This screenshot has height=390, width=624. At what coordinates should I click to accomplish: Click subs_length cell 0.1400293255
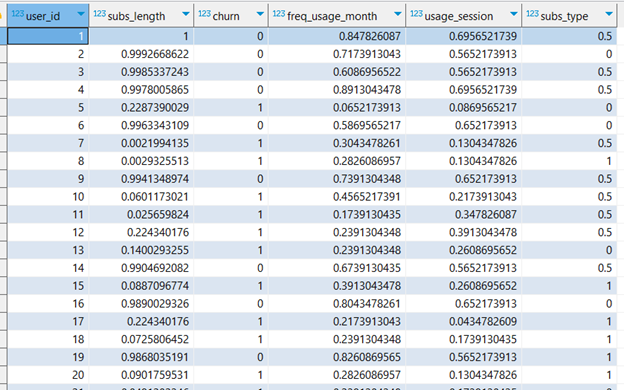[x=141, y=250]
